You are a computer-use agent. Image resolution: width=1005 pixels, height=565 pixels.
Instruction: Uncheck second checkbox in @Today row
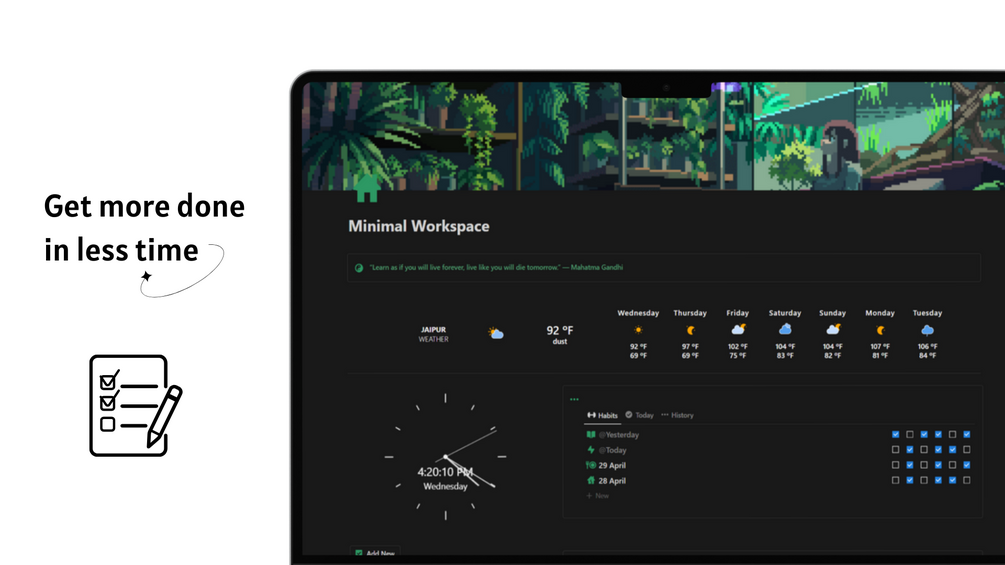[x=909, y=450]
